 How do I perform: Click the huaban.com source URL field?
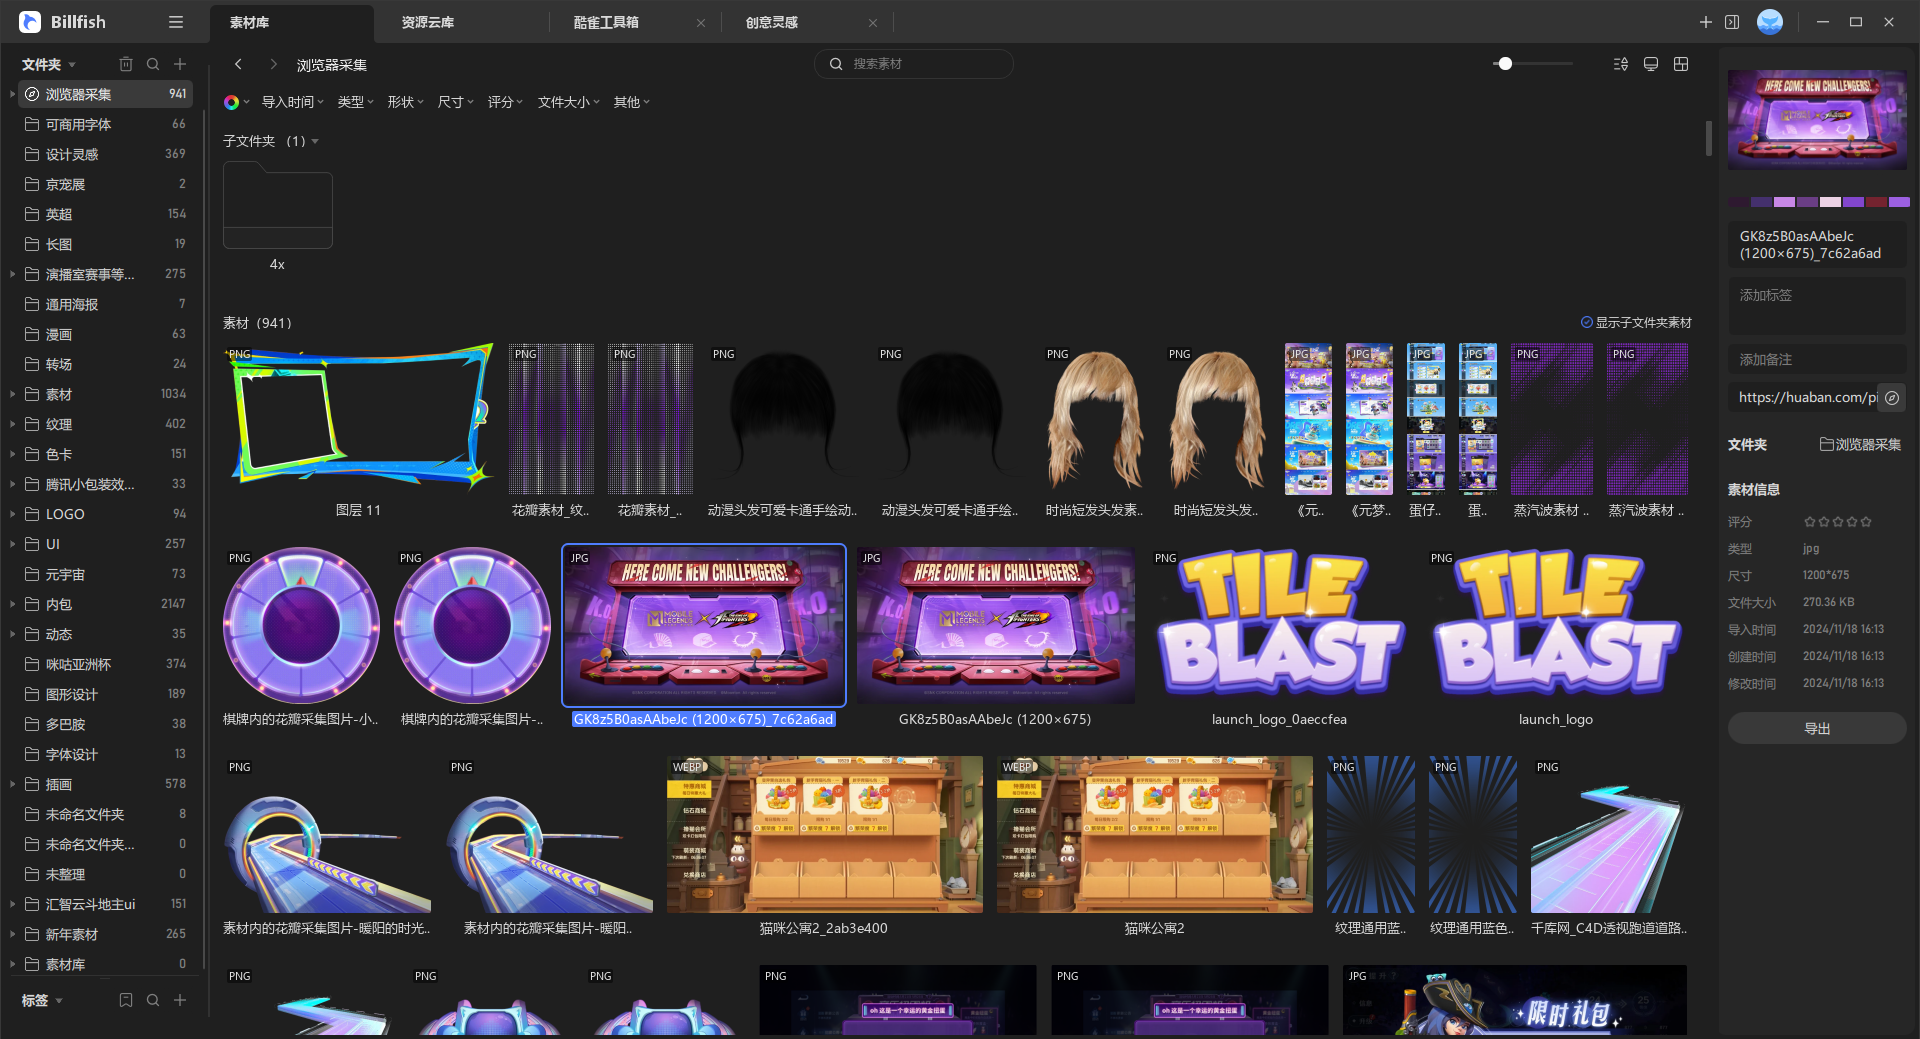pyautogui.click(x=1803, y=397)
